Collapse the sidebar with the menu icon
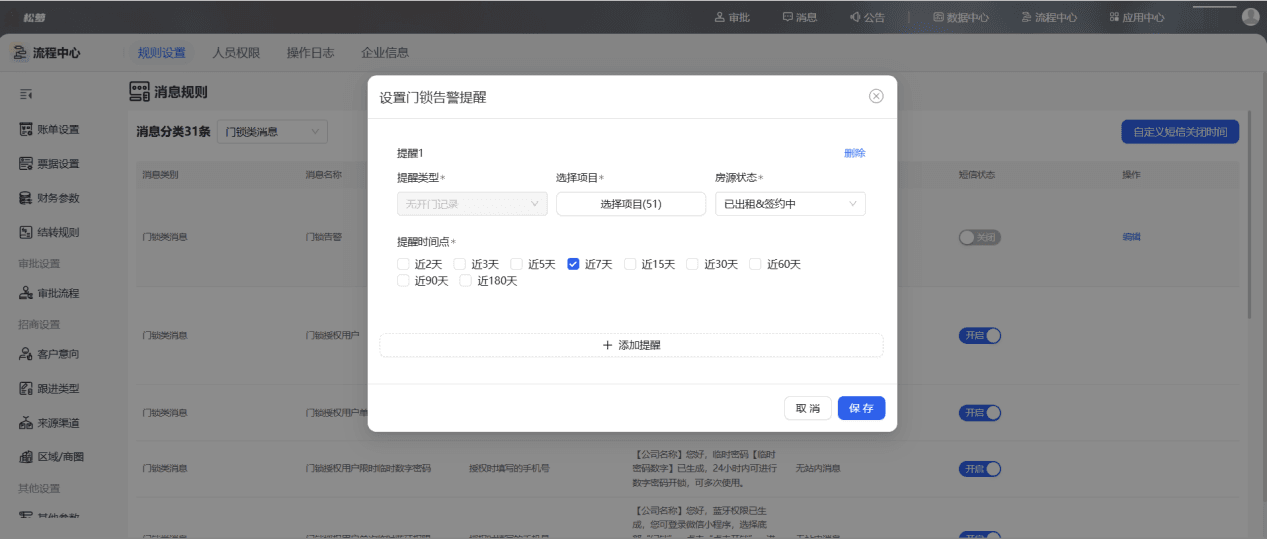The width and height of the screenshot is (1267, 539). 26,94
